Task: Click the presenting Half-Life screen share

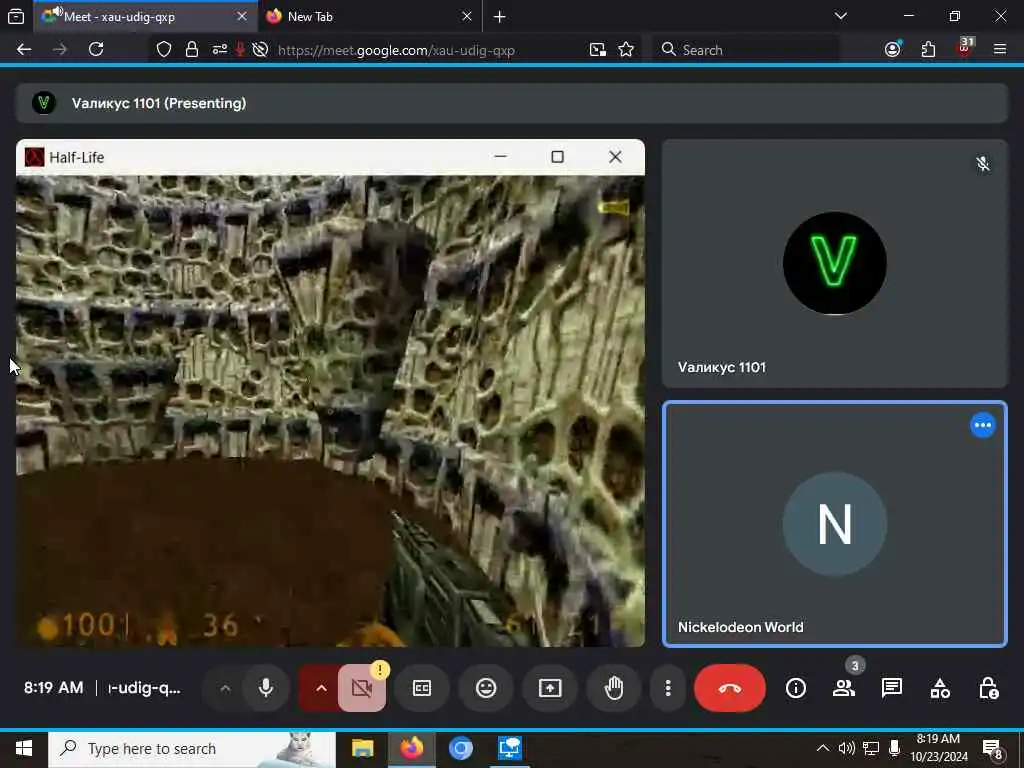Action: pyautogui.click(x=330, y=392)
